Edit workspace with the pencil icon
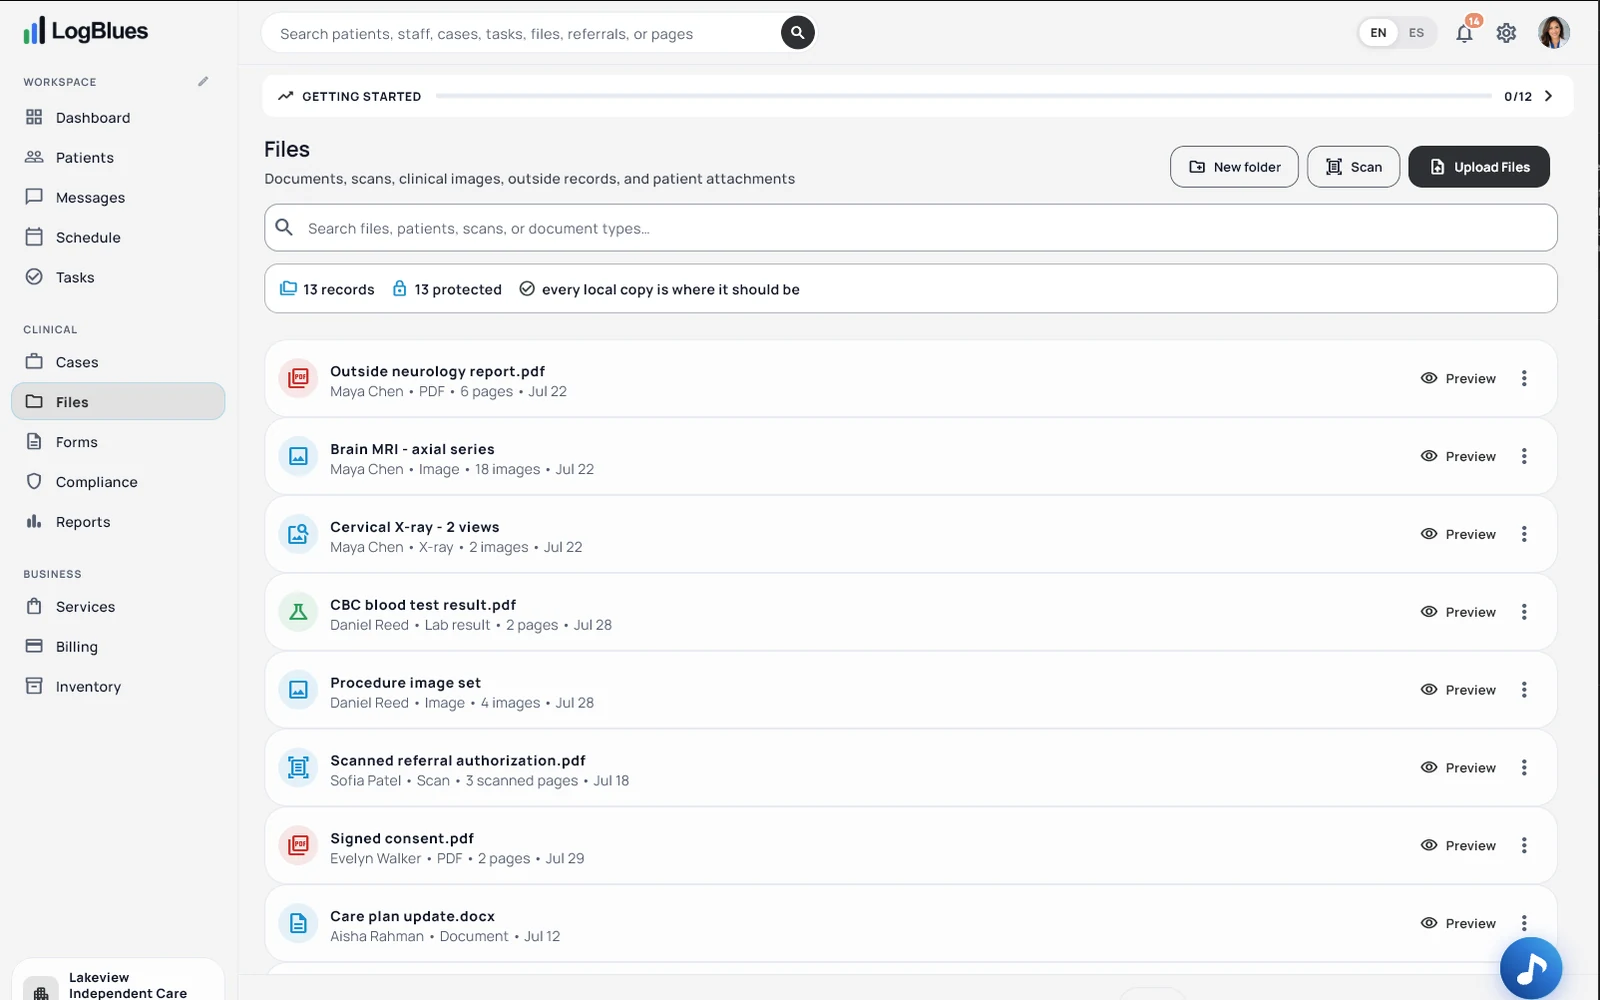This screenshot has height=1000, width=1600. 203,82
